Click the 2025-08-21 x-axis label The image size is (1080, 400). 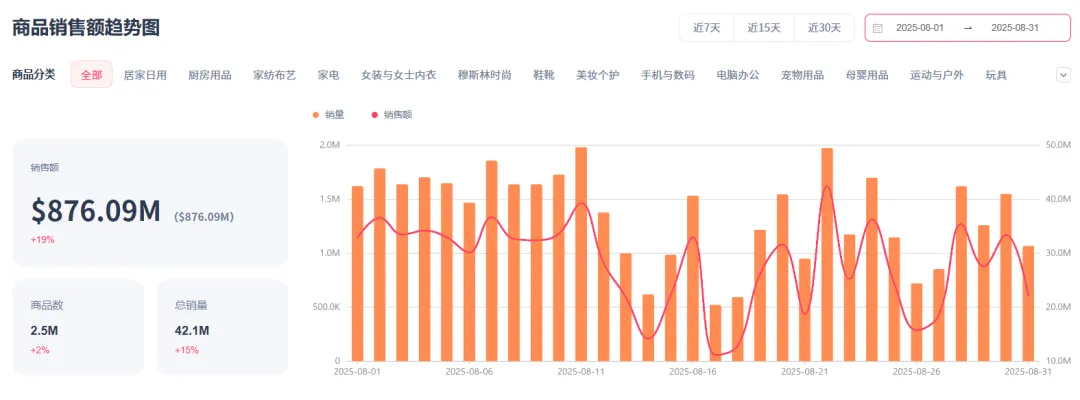pos(804,372)
